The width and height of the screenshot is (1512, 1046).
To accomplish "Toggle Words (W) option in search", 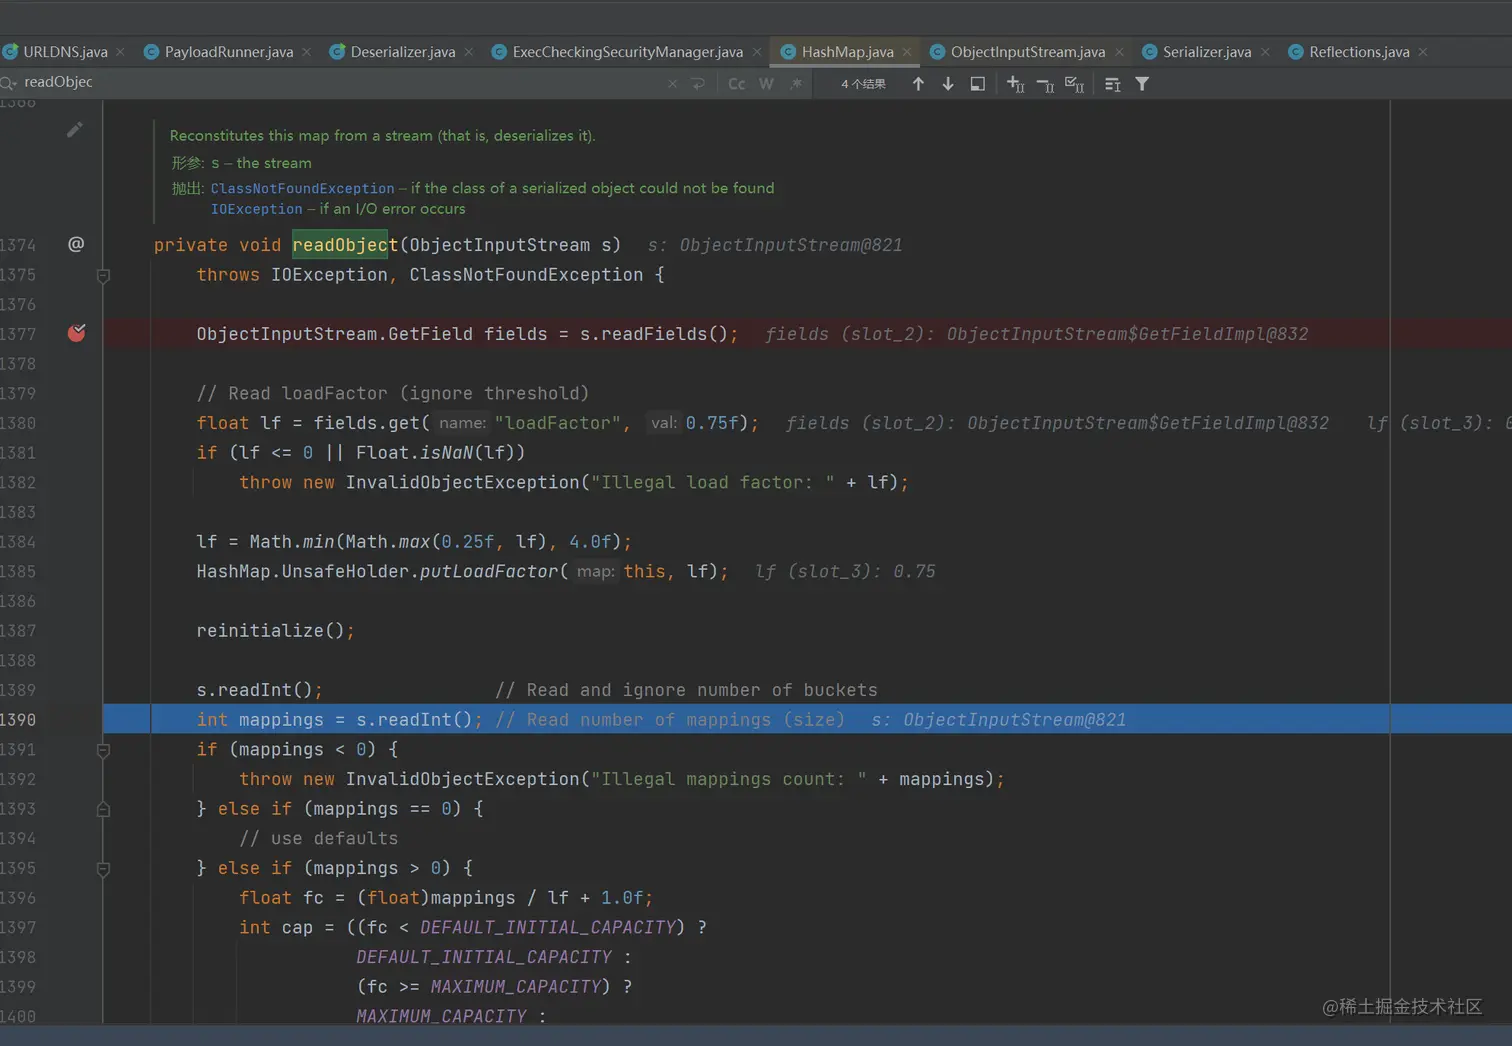I will point(766,84).
